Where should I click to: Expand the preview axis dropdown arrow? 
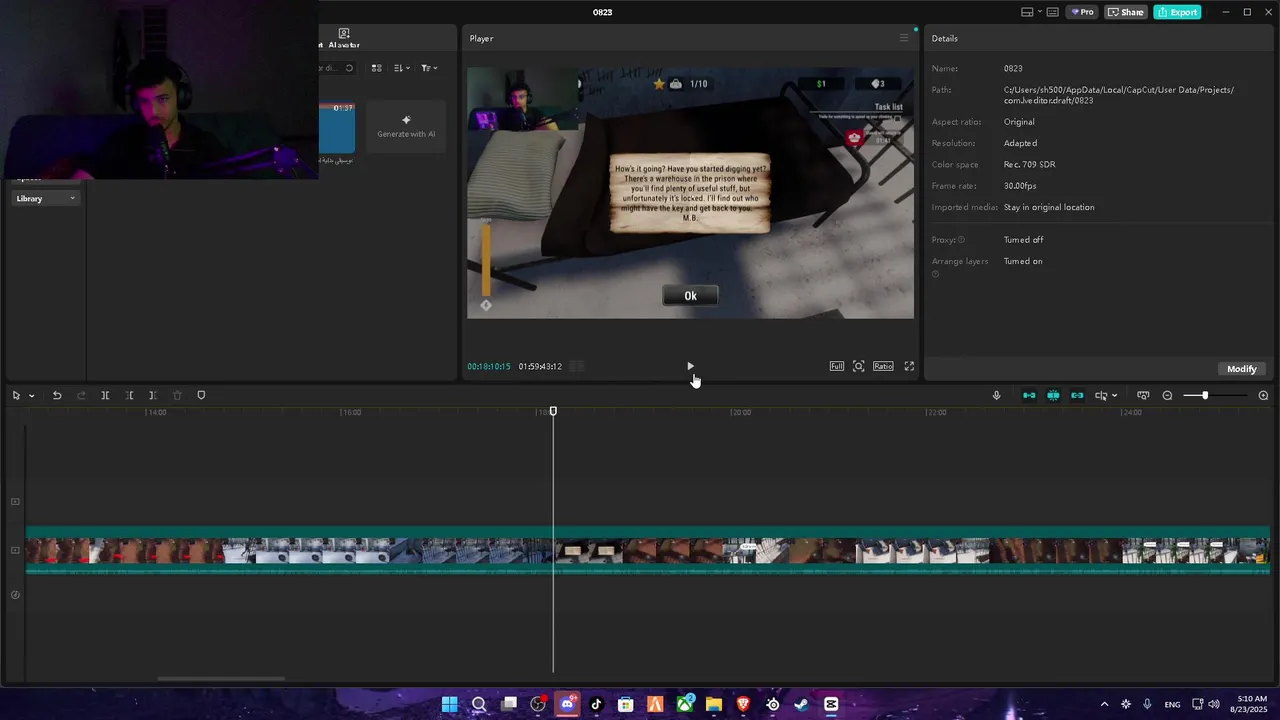(1114, 395)
